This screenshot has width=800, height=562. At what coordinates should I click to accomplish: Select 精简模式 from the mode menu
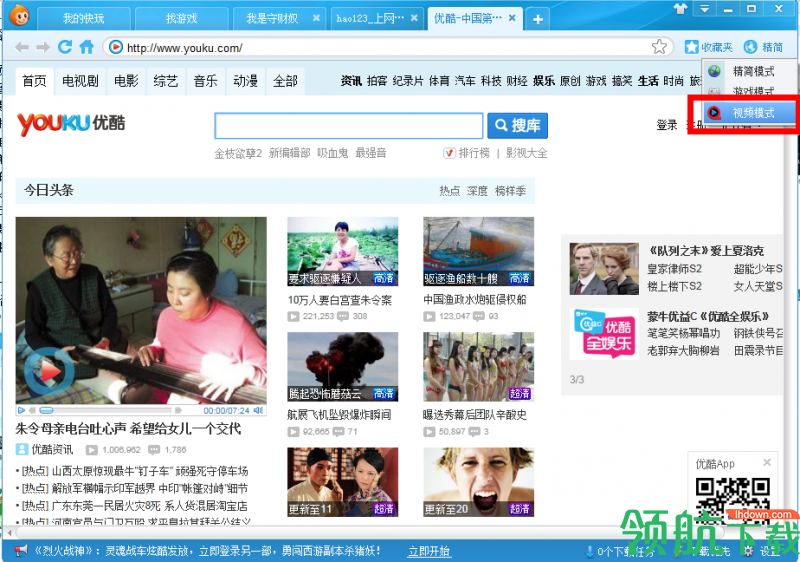pos(749,71)
